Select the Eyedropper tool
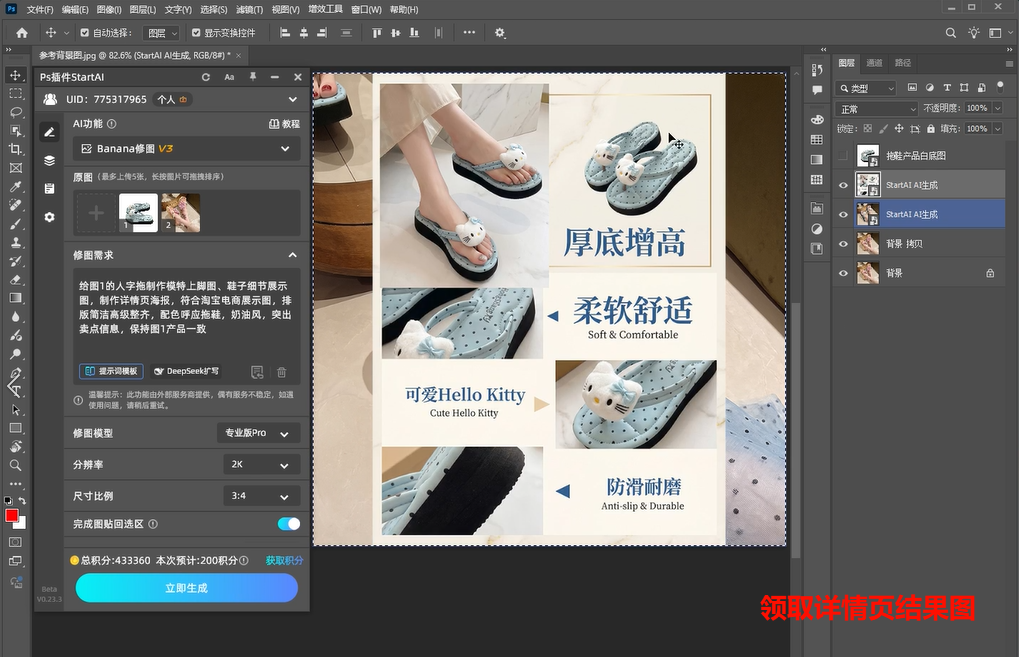The width and height of the screenshot is (1019, 657). 15,187
